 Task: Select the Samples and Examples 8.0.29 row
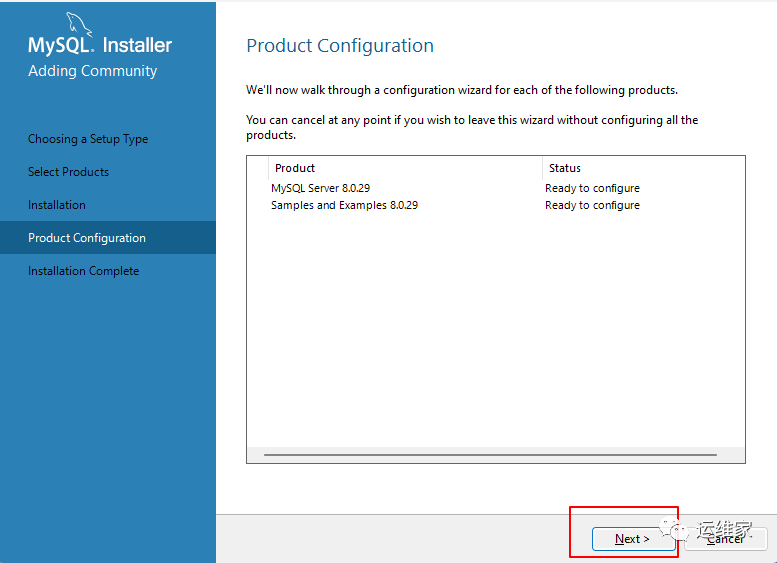point(496,205)
